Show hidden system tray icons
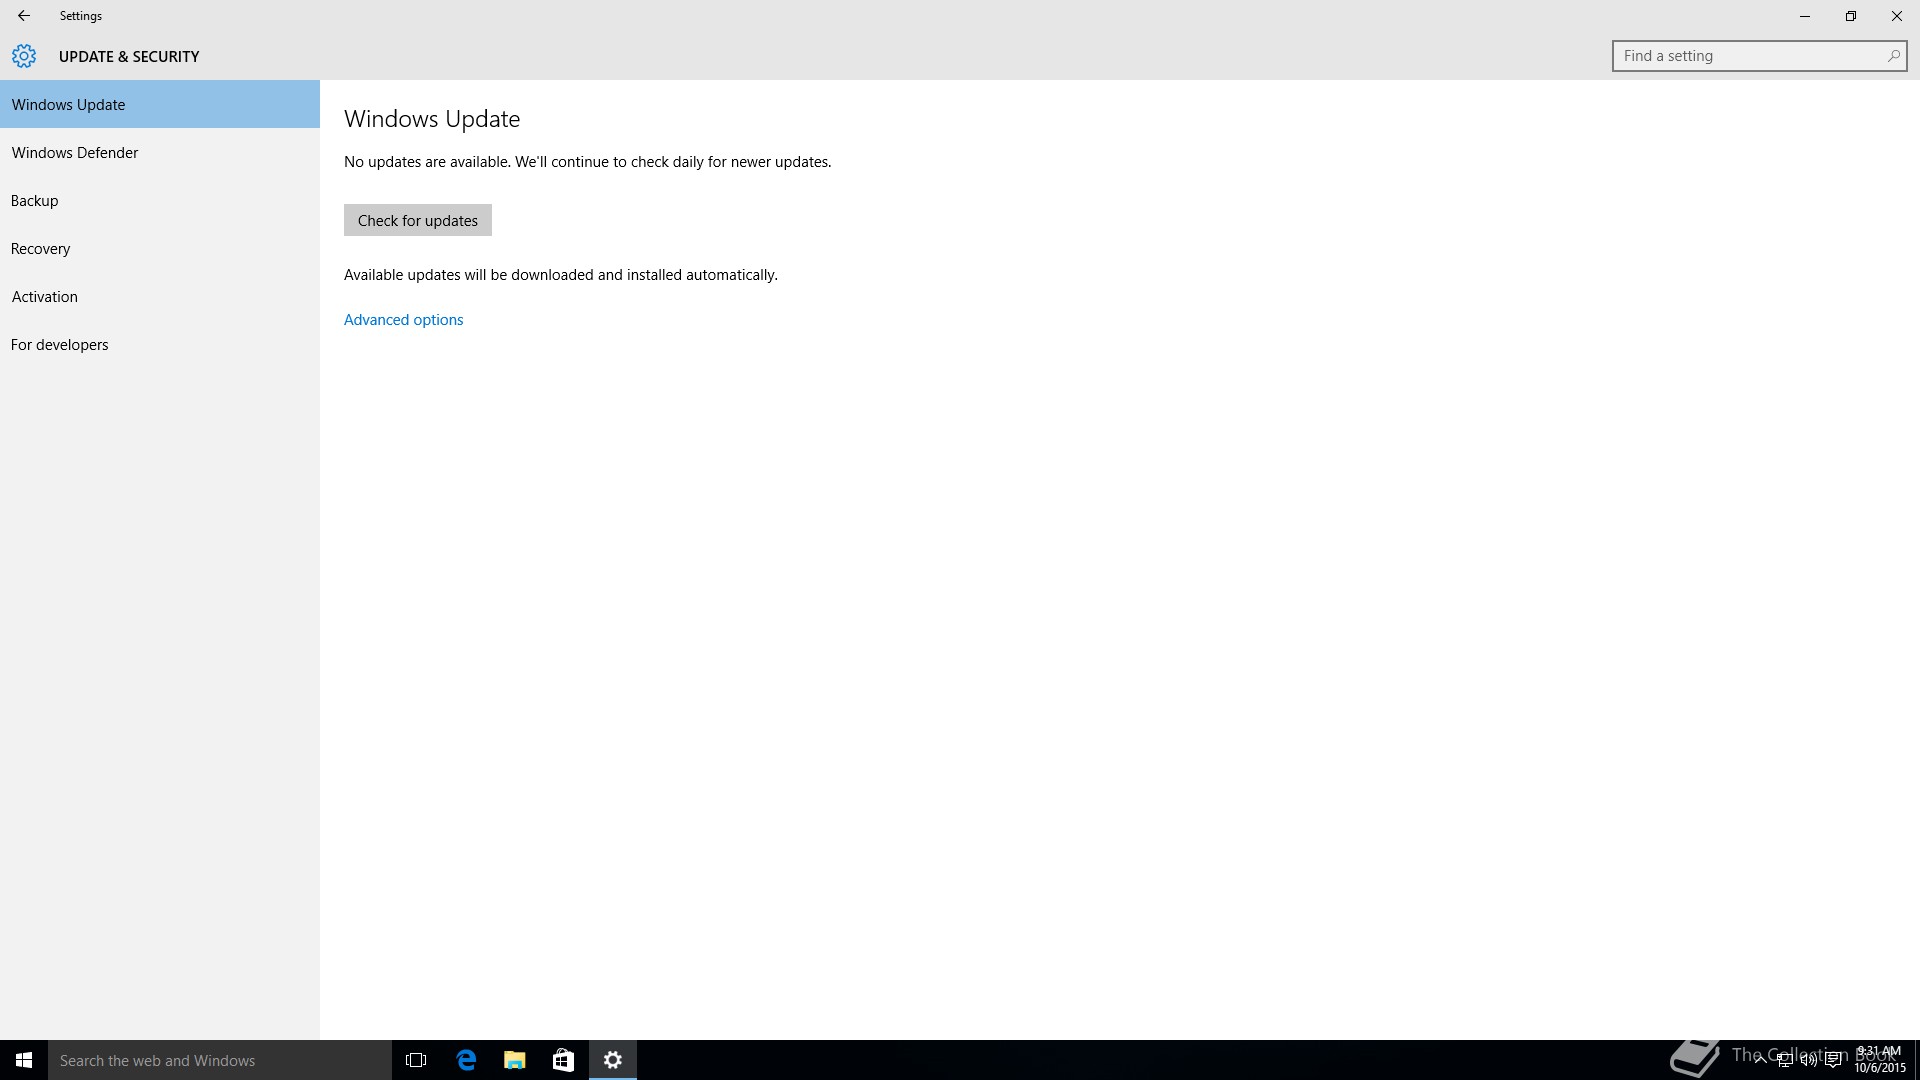Image resolution: width=1920 pixels, height=1080 pixels. pyautogui.click(x=1760, y=1060)
